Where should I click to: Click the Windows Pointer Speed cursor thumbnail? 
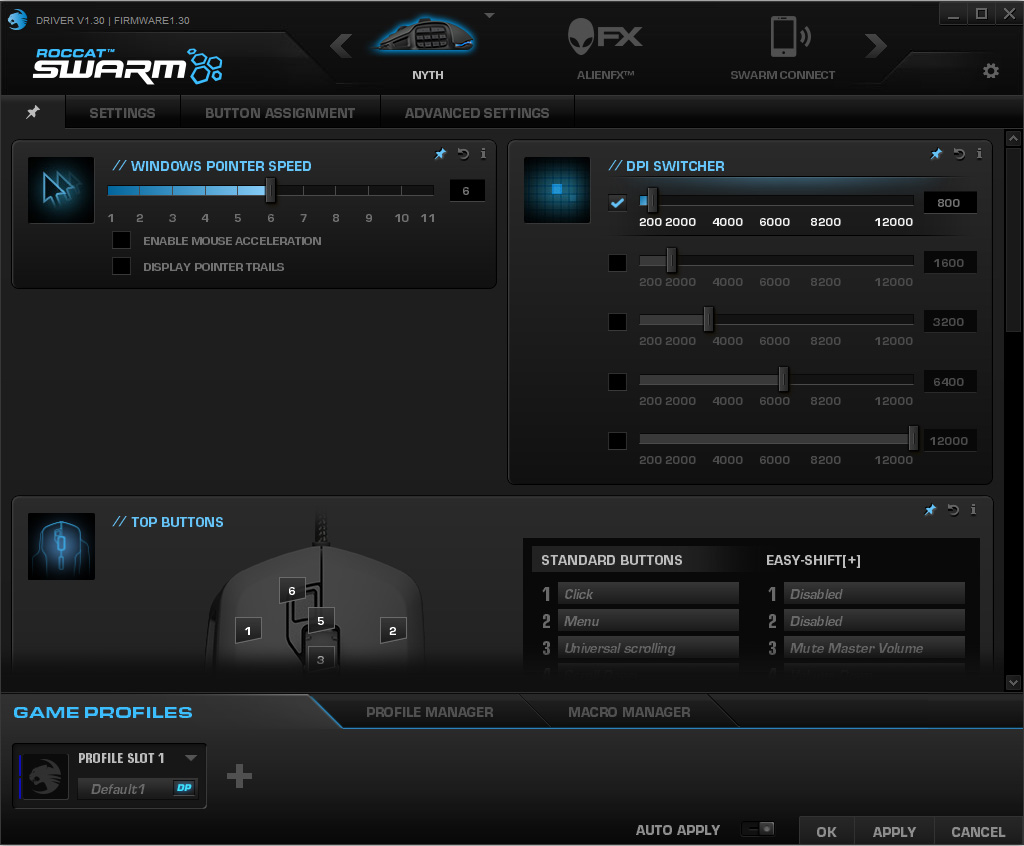(x=61, y=190)
